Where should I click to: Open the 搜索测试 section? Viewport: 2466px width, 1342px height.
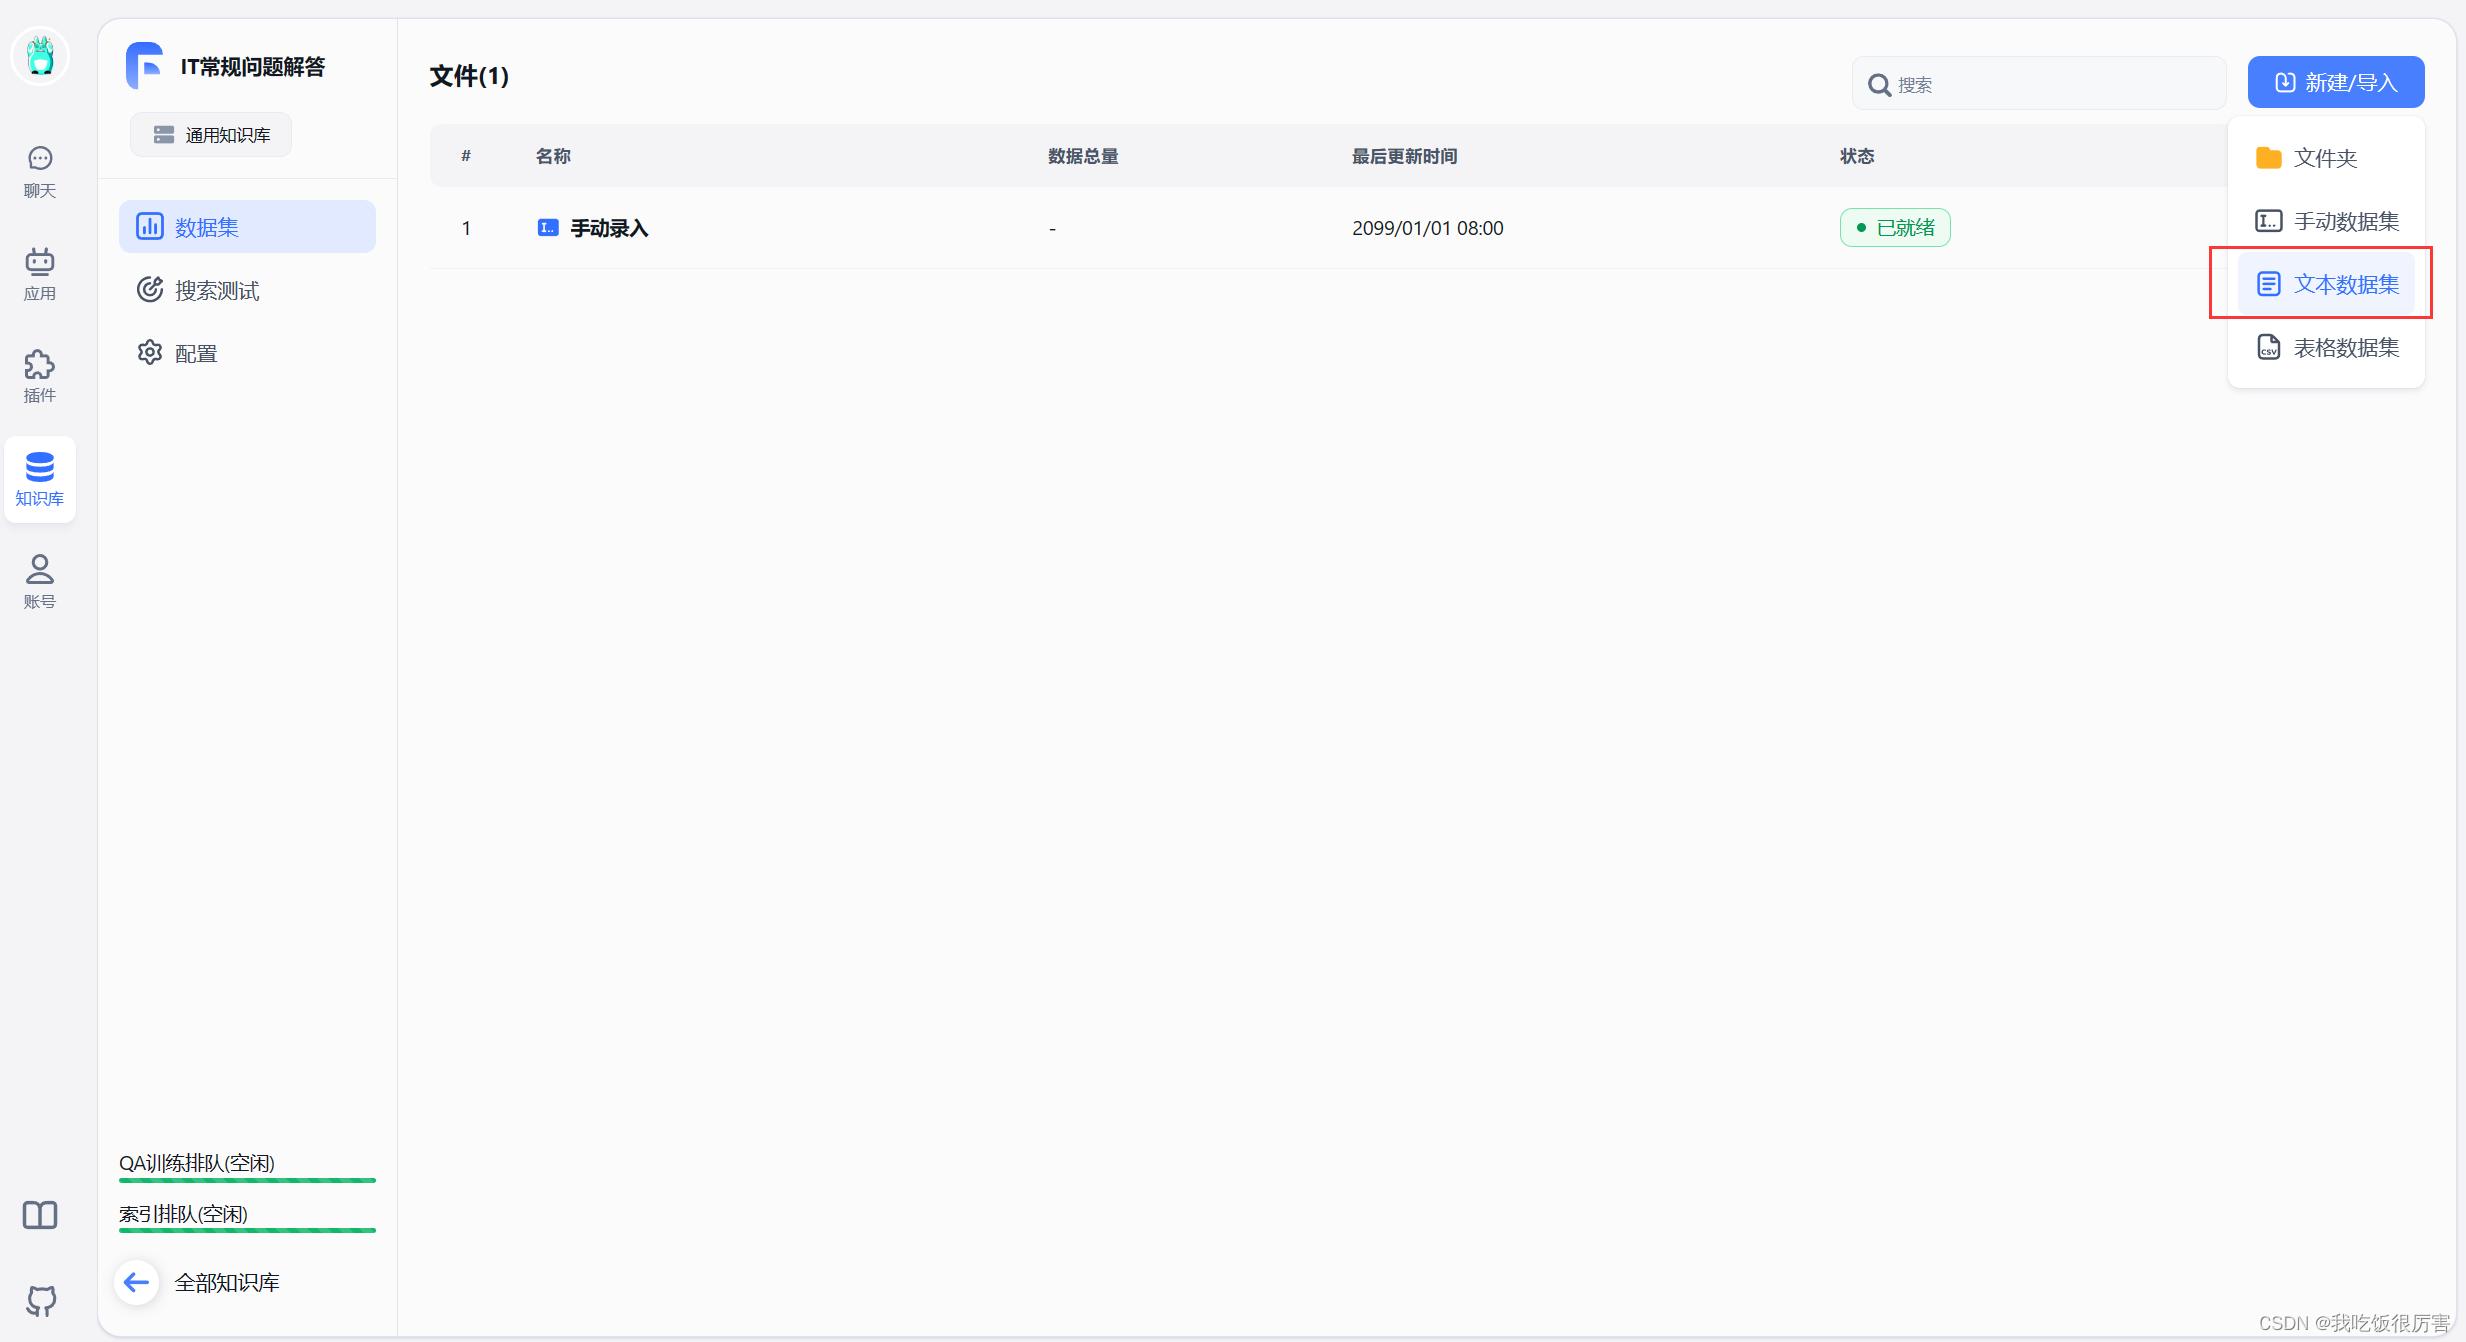[217, 290]
